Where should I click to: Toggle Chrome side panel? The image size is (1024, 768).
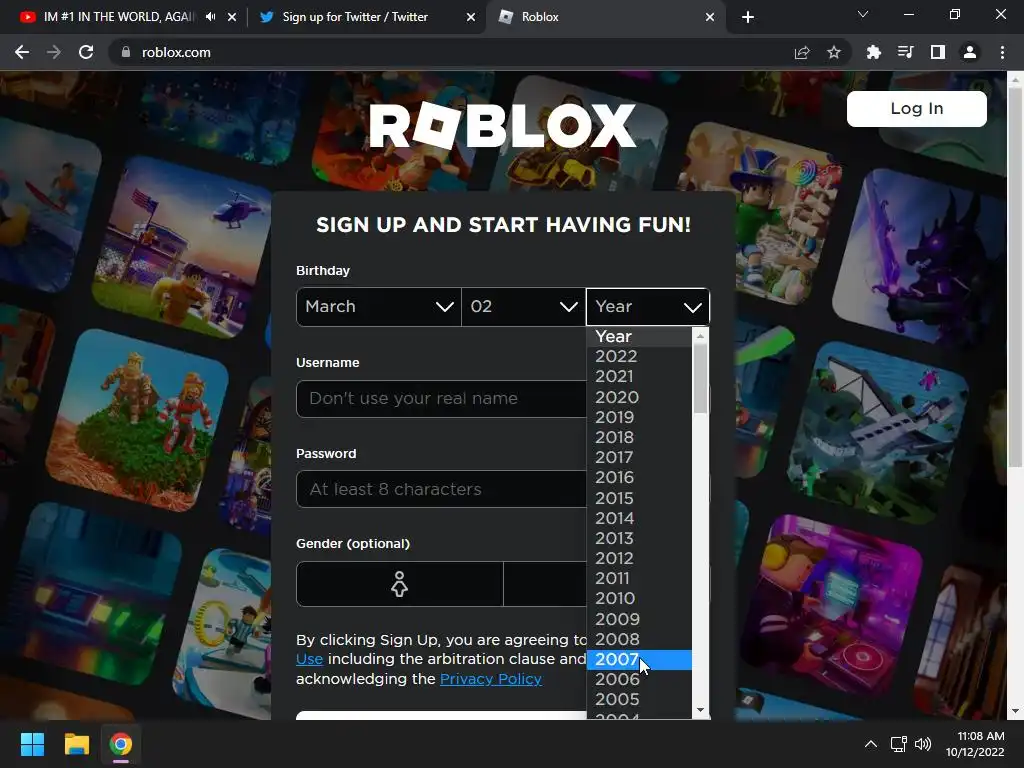(938, 52)
